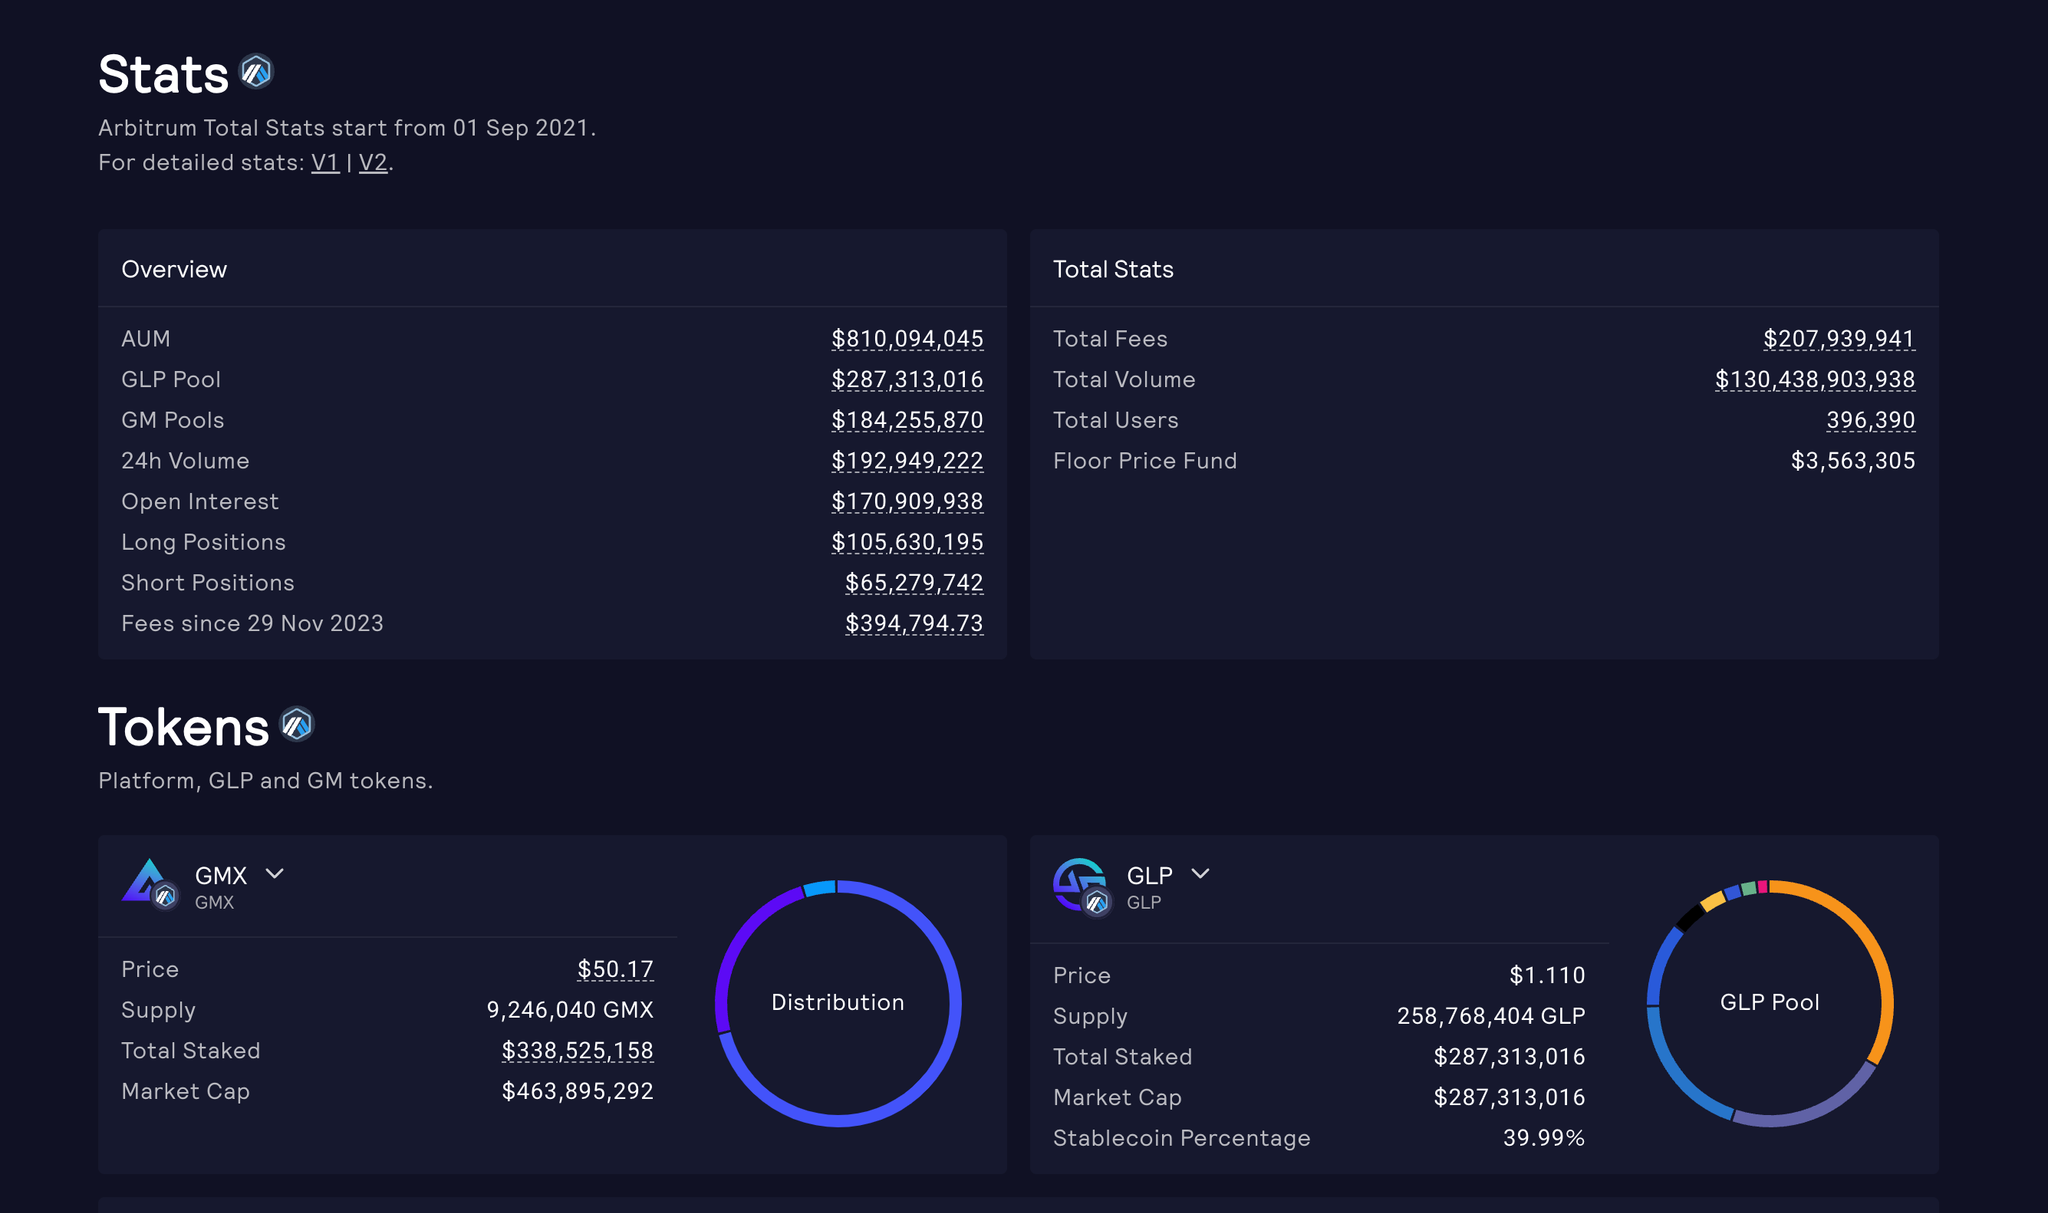Viewport: 2048px width, 1213px height.
Task: Click the AUM value $810,094,045
Action: tap(907, 339)
